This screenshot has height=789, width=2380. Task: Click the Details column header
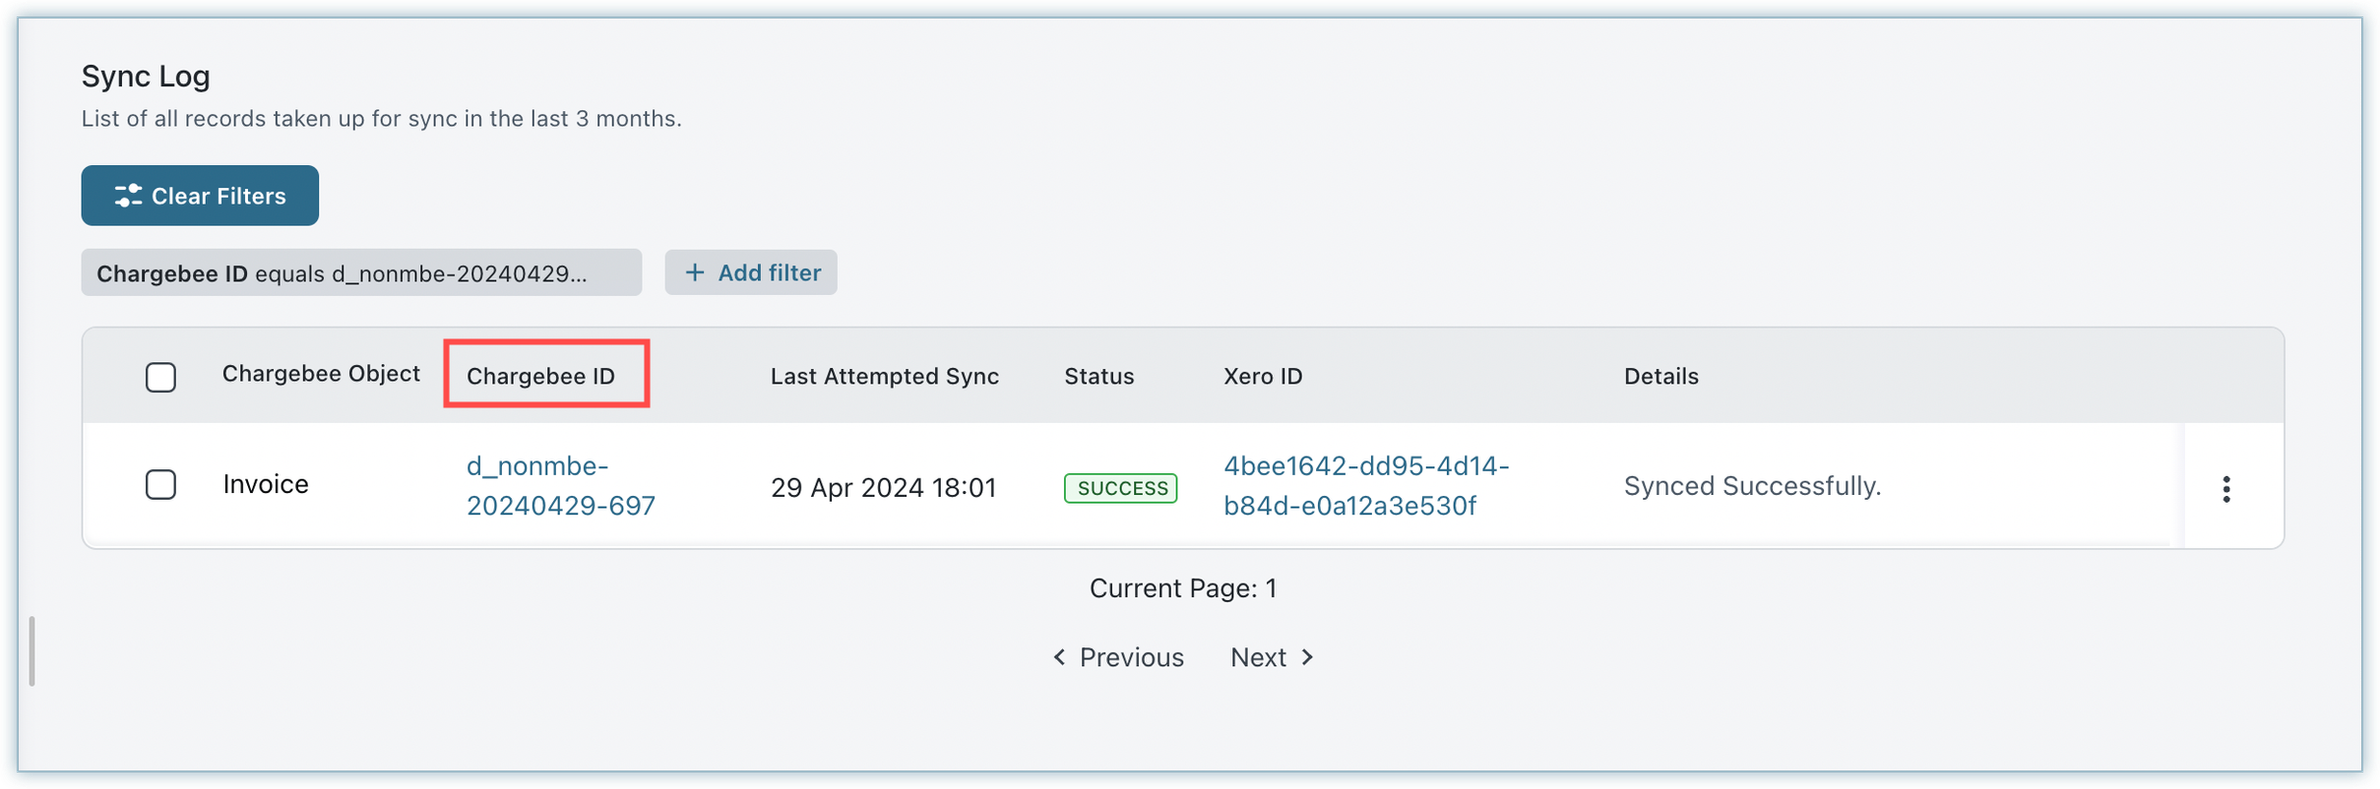(x=1660, y=376)
